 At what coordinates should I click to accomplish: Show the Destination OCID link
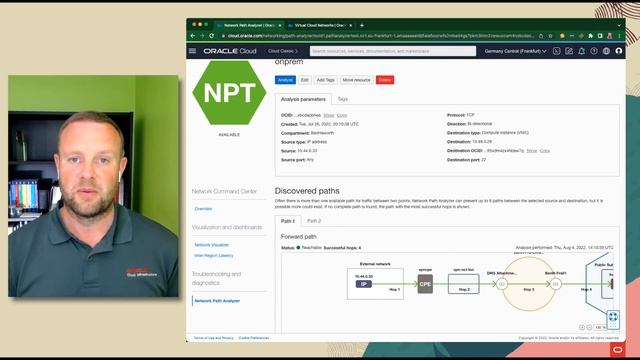click(531, 151)
